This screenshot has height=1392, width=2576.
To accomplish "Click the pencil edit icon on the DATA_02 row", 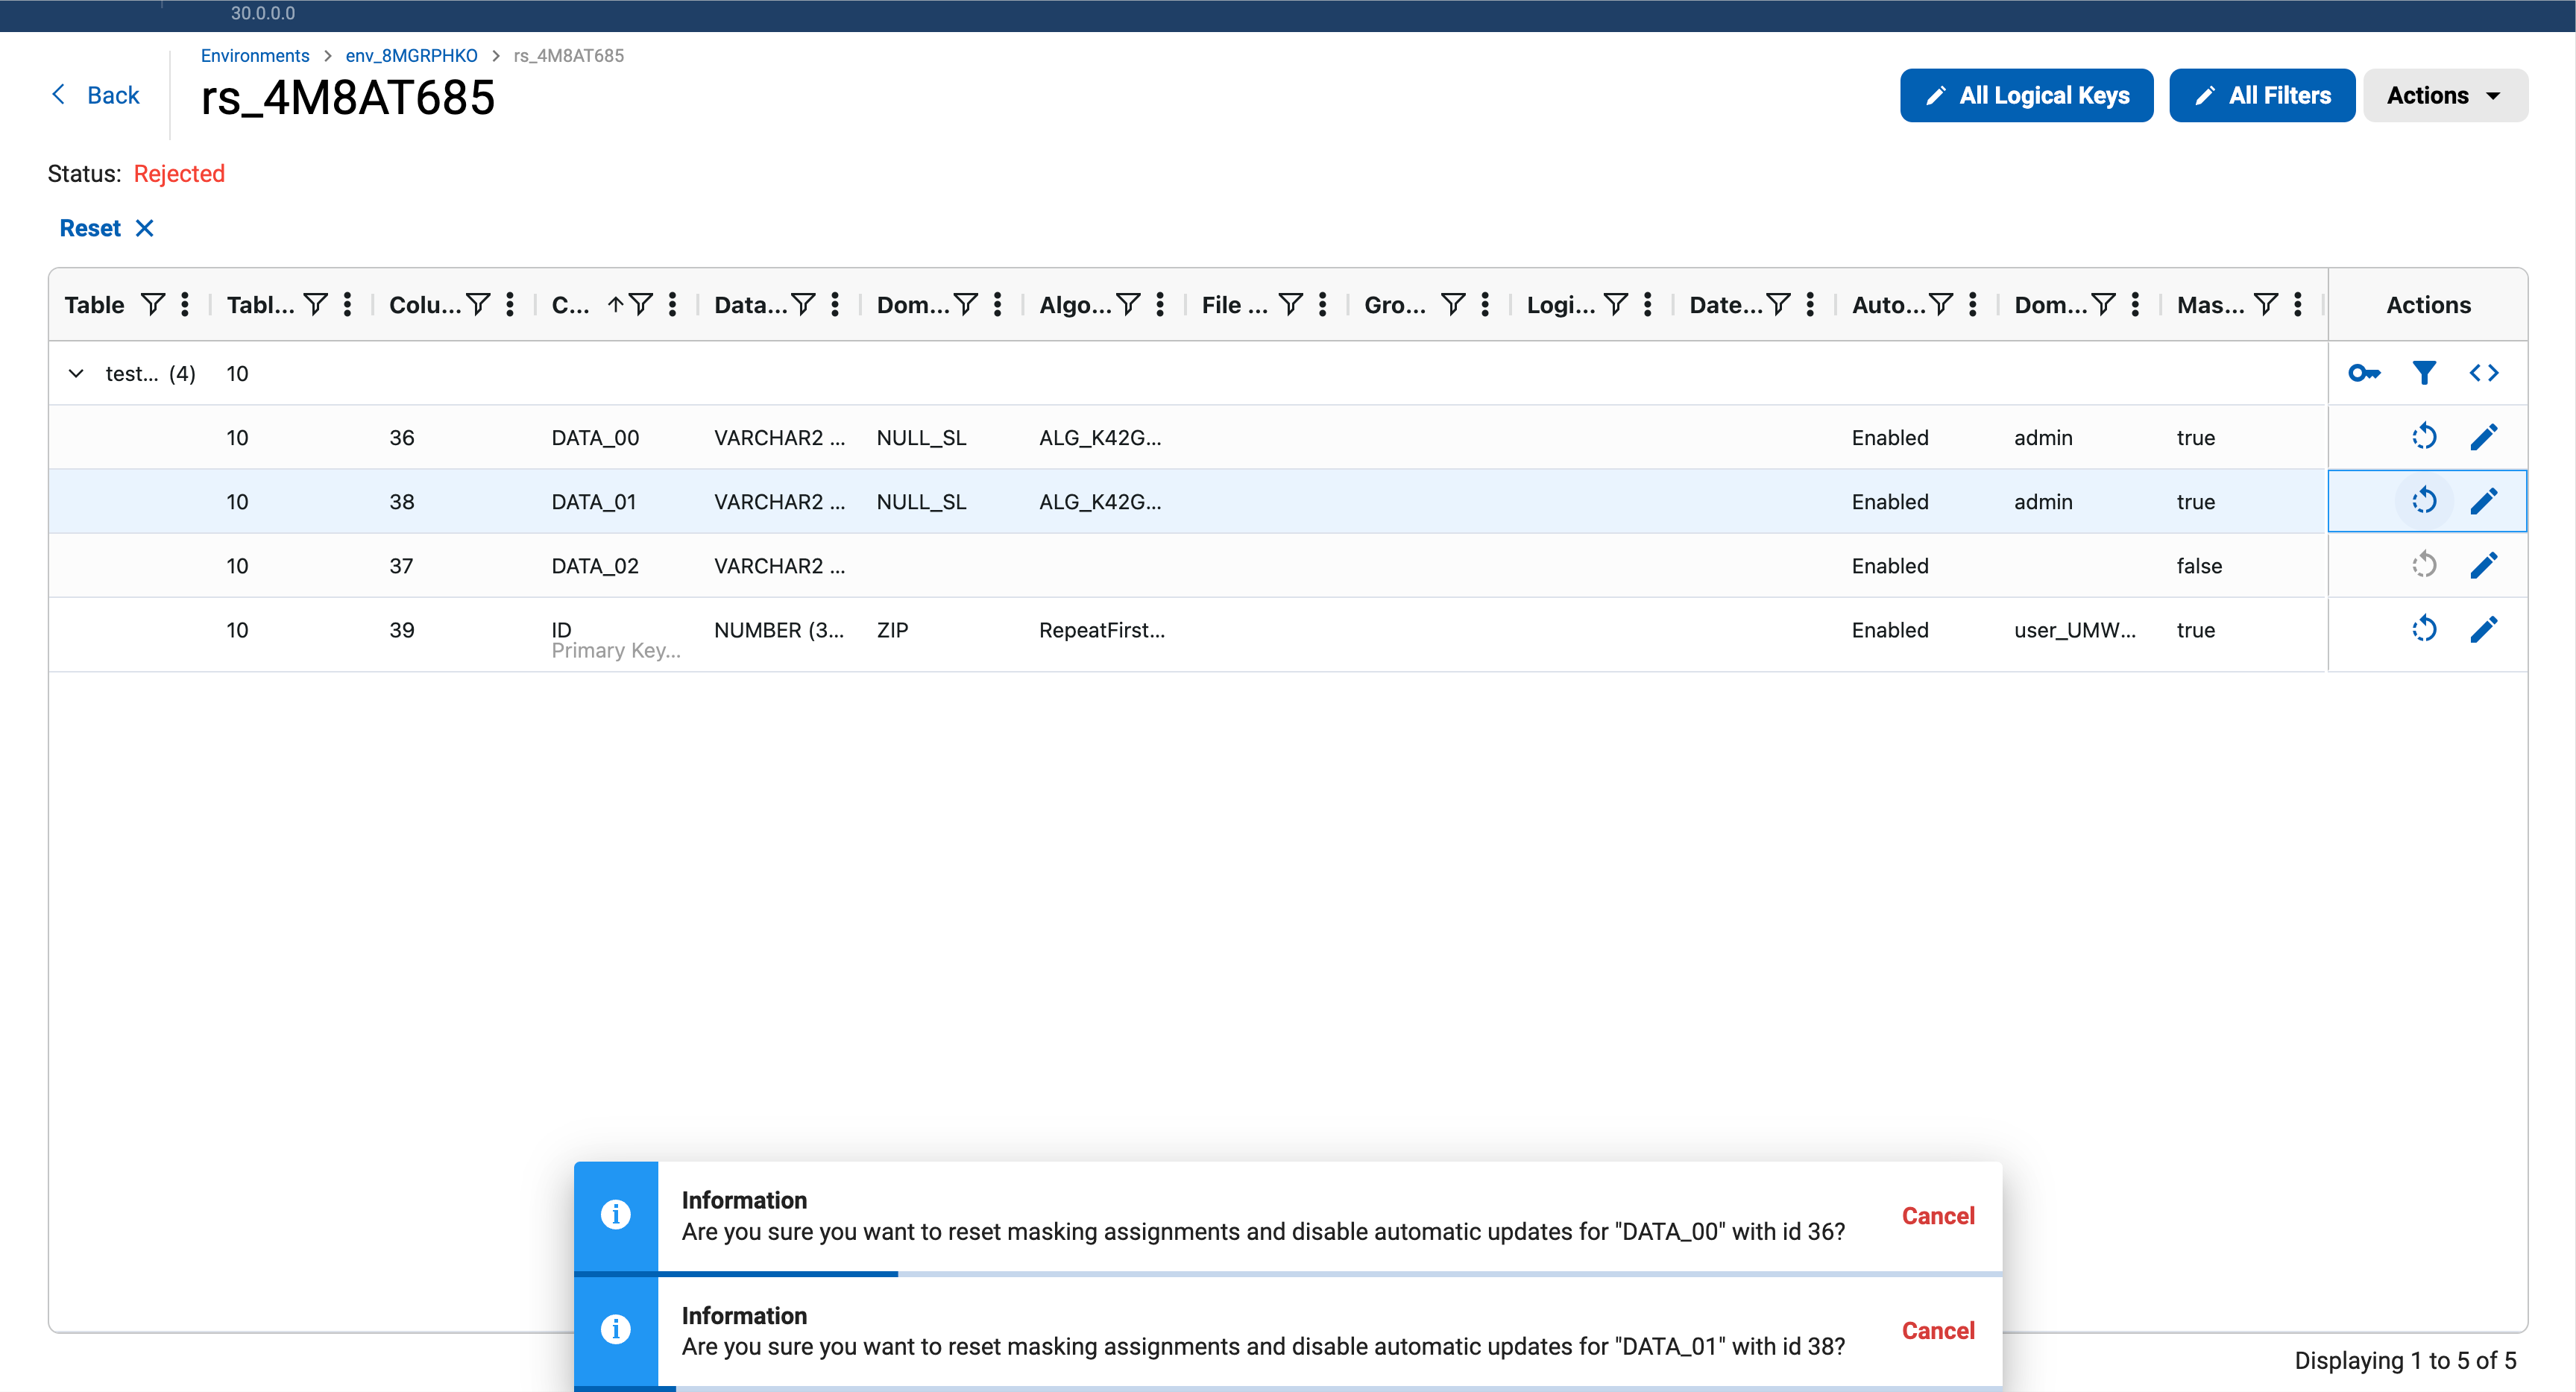I will tap(2485, 565).
